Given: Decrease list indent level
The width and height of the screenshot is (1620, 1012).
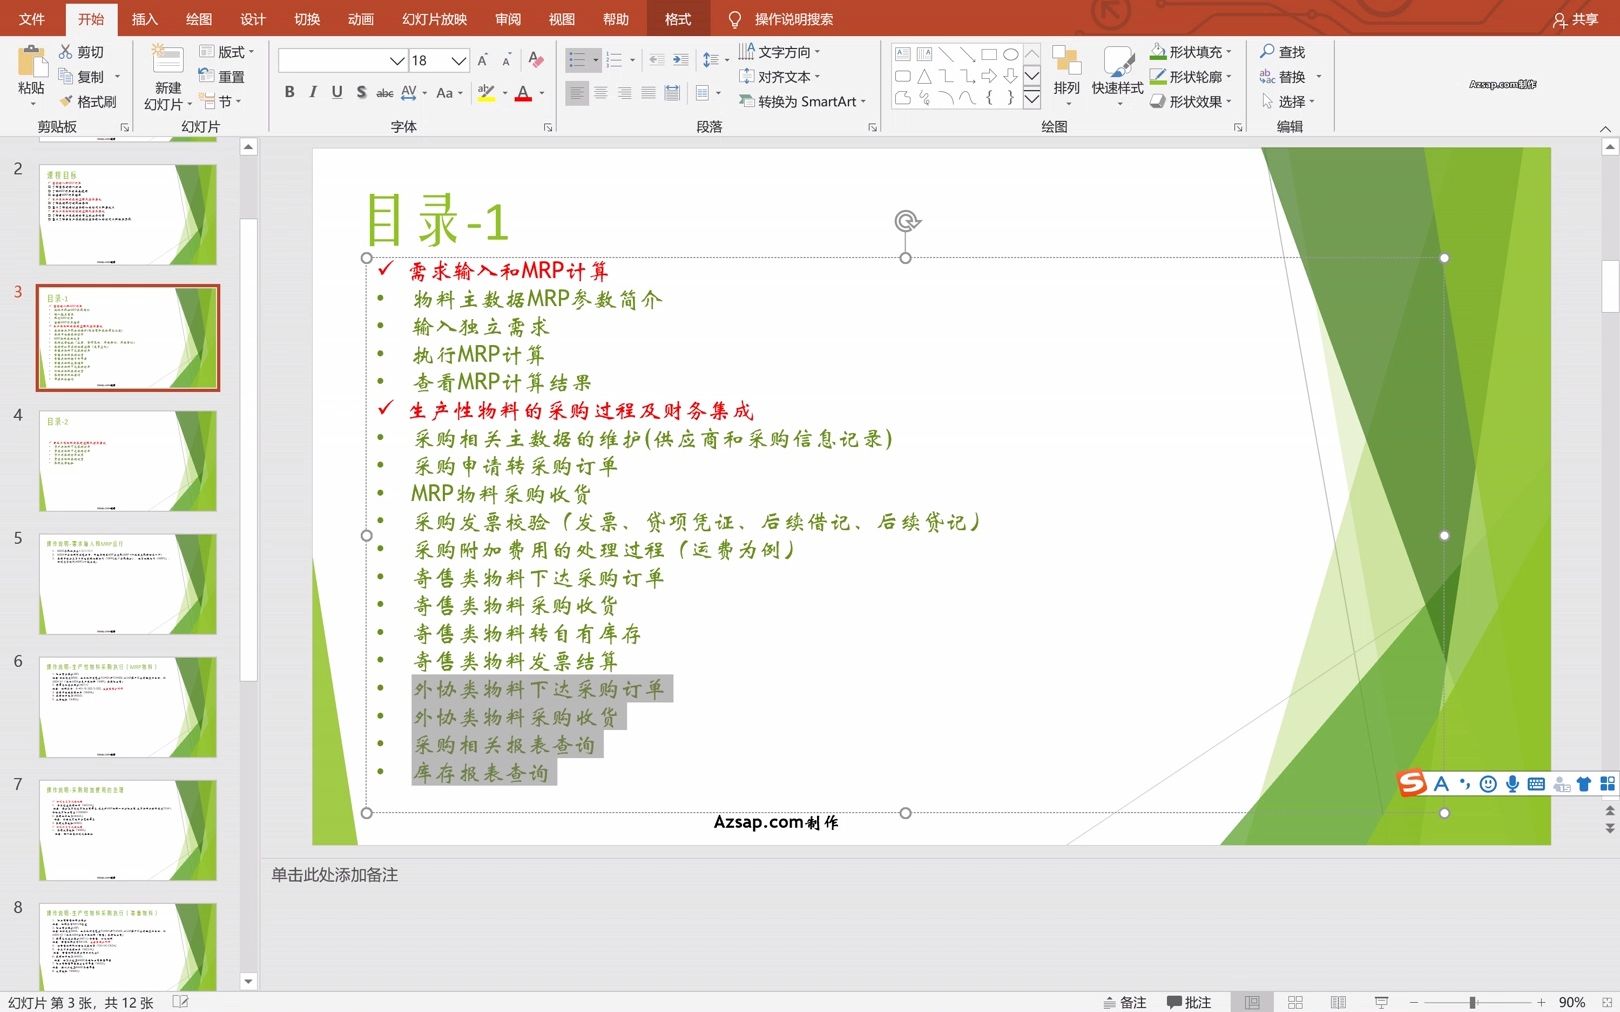Looking at the screenshot, I should pos(656,60).
